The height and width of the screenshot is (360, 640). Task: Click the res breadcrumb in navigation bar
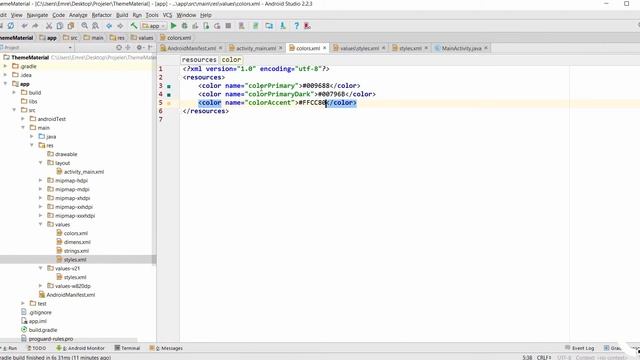117,38
